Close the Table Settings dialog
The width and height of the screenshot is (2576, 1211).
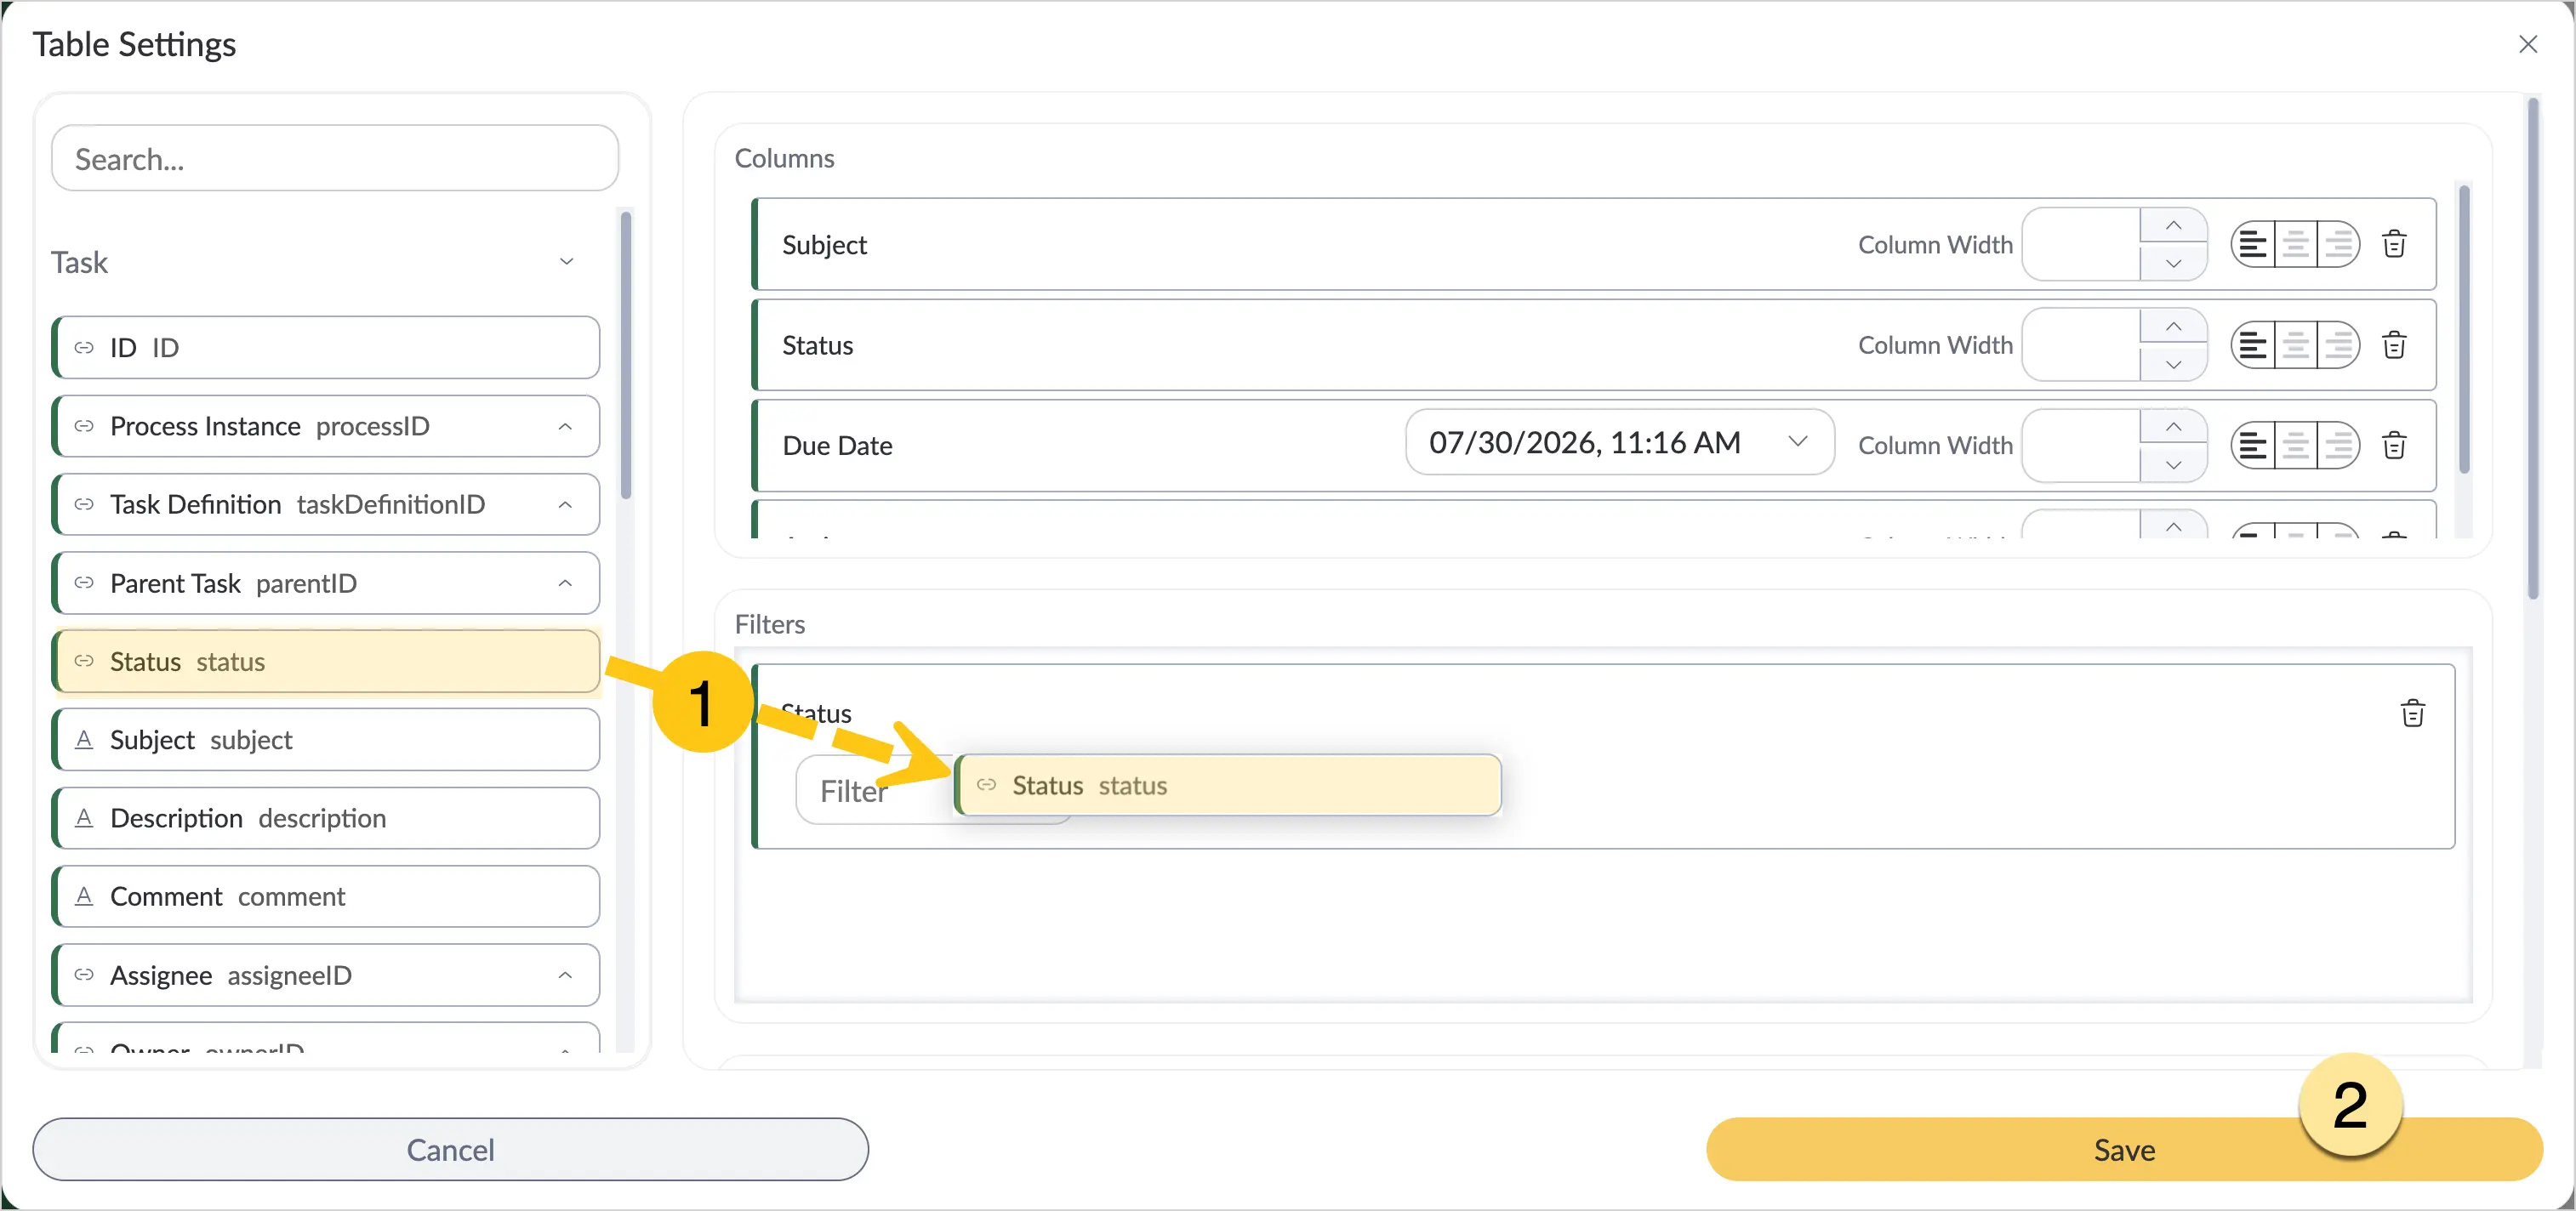[x=2528, y=44]
